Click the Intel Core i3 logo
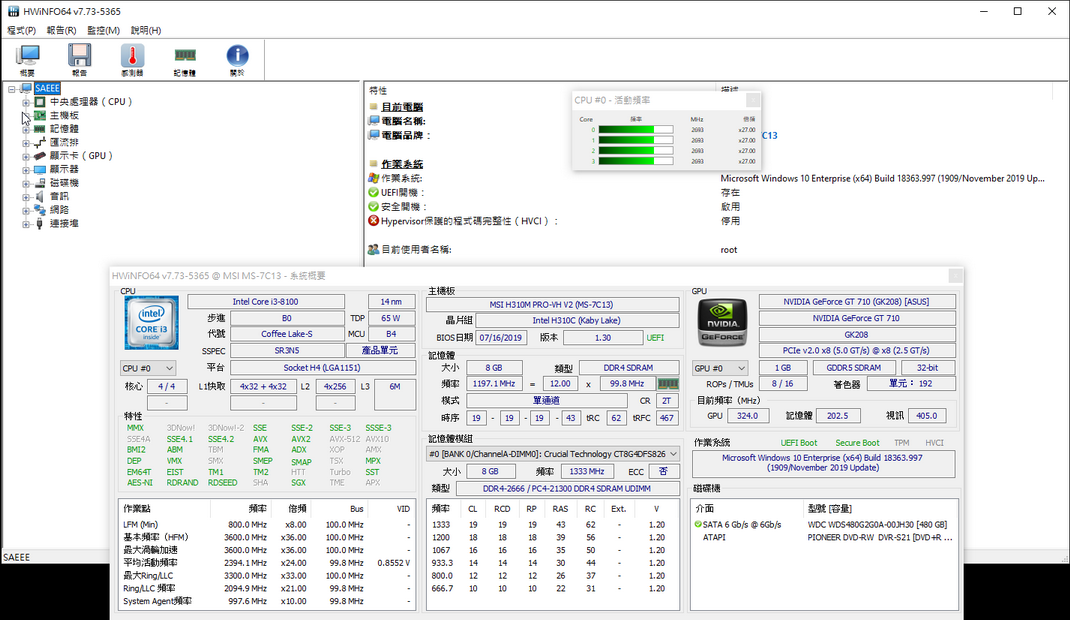Viewport: 1070px width, 620px height. [152, 322]
